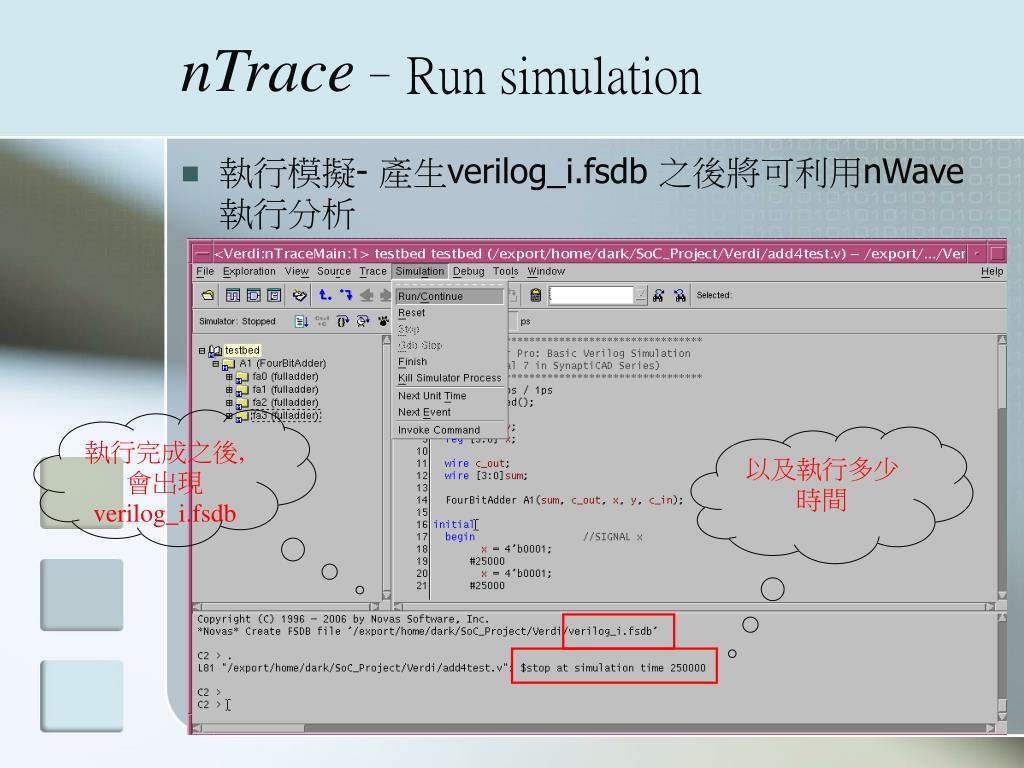Open the Source menu

click(x=334, y=271)
